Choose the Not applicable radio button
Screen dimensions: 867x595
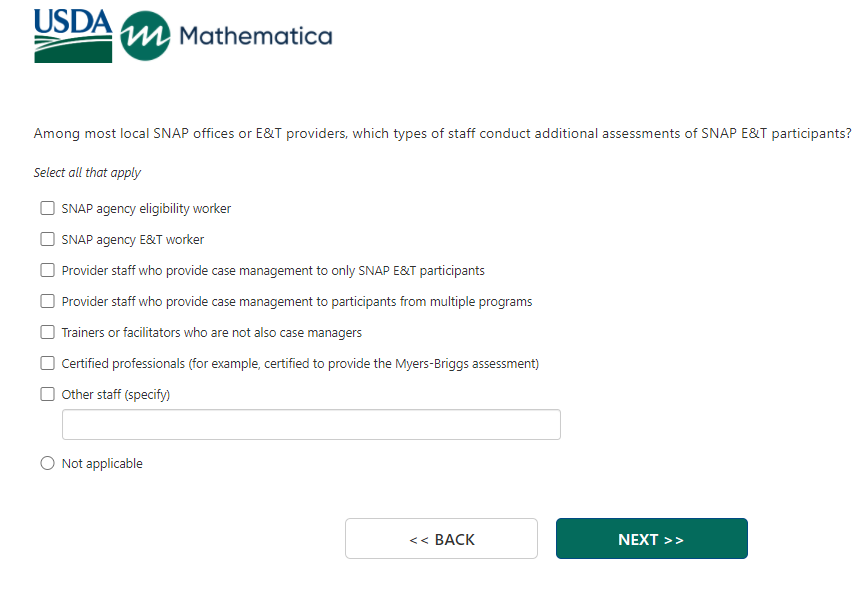(x=47, y=464)
